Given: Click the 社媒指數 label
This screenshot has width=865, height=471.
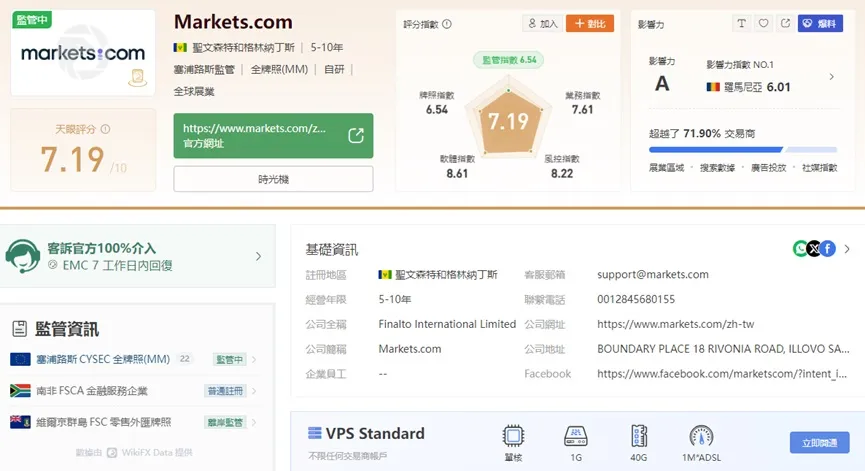Looking at the screenshot, I should 819,168.
